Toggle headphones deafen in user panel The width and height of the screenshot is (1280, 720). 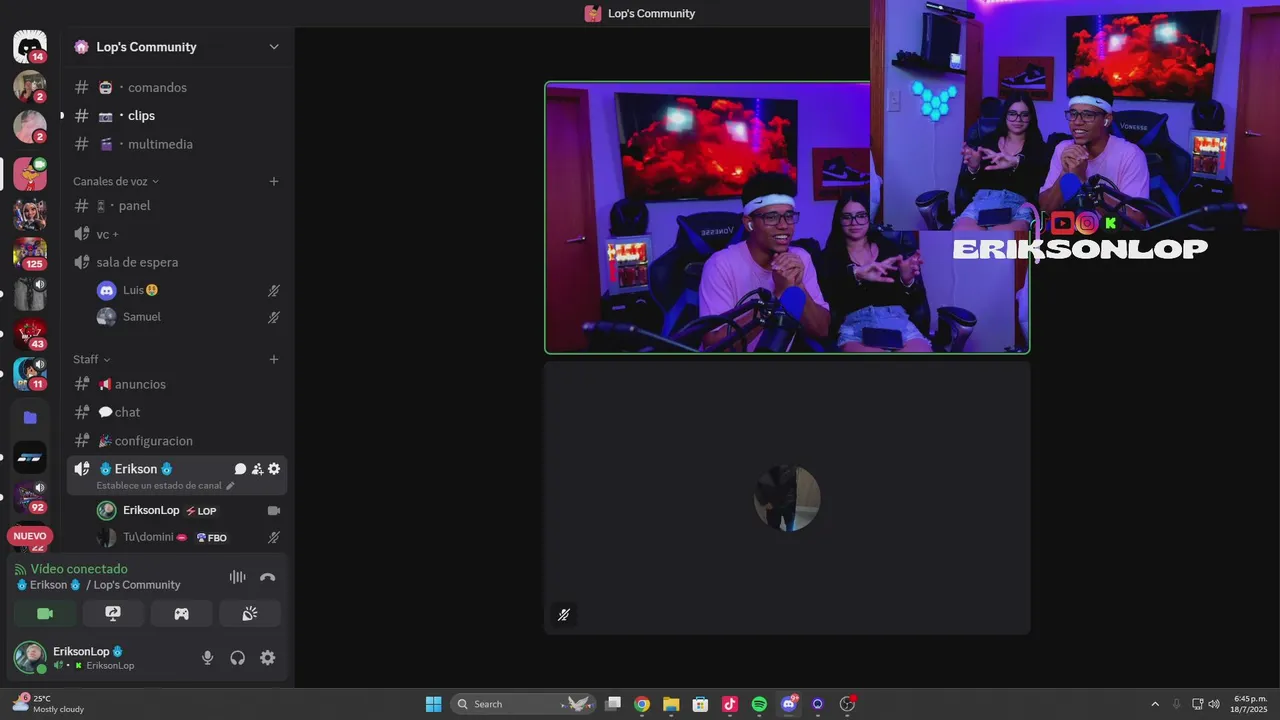point(238,658)
